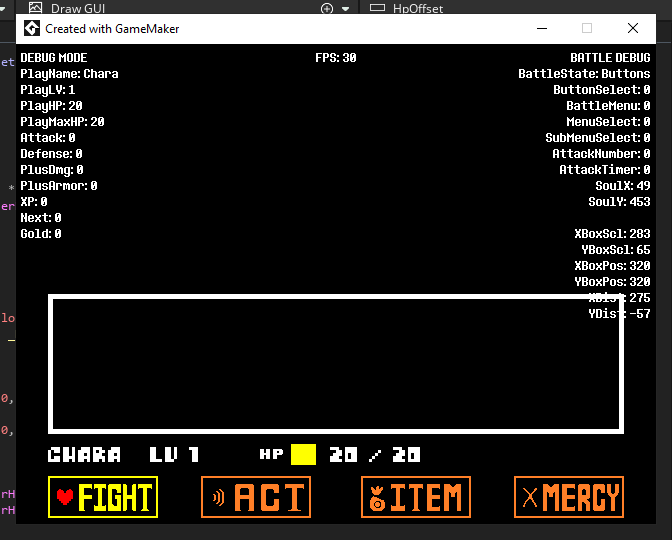The image size is (672, 540).
Task: Click the red heart soul icon
Action: (x=65, y=497)
